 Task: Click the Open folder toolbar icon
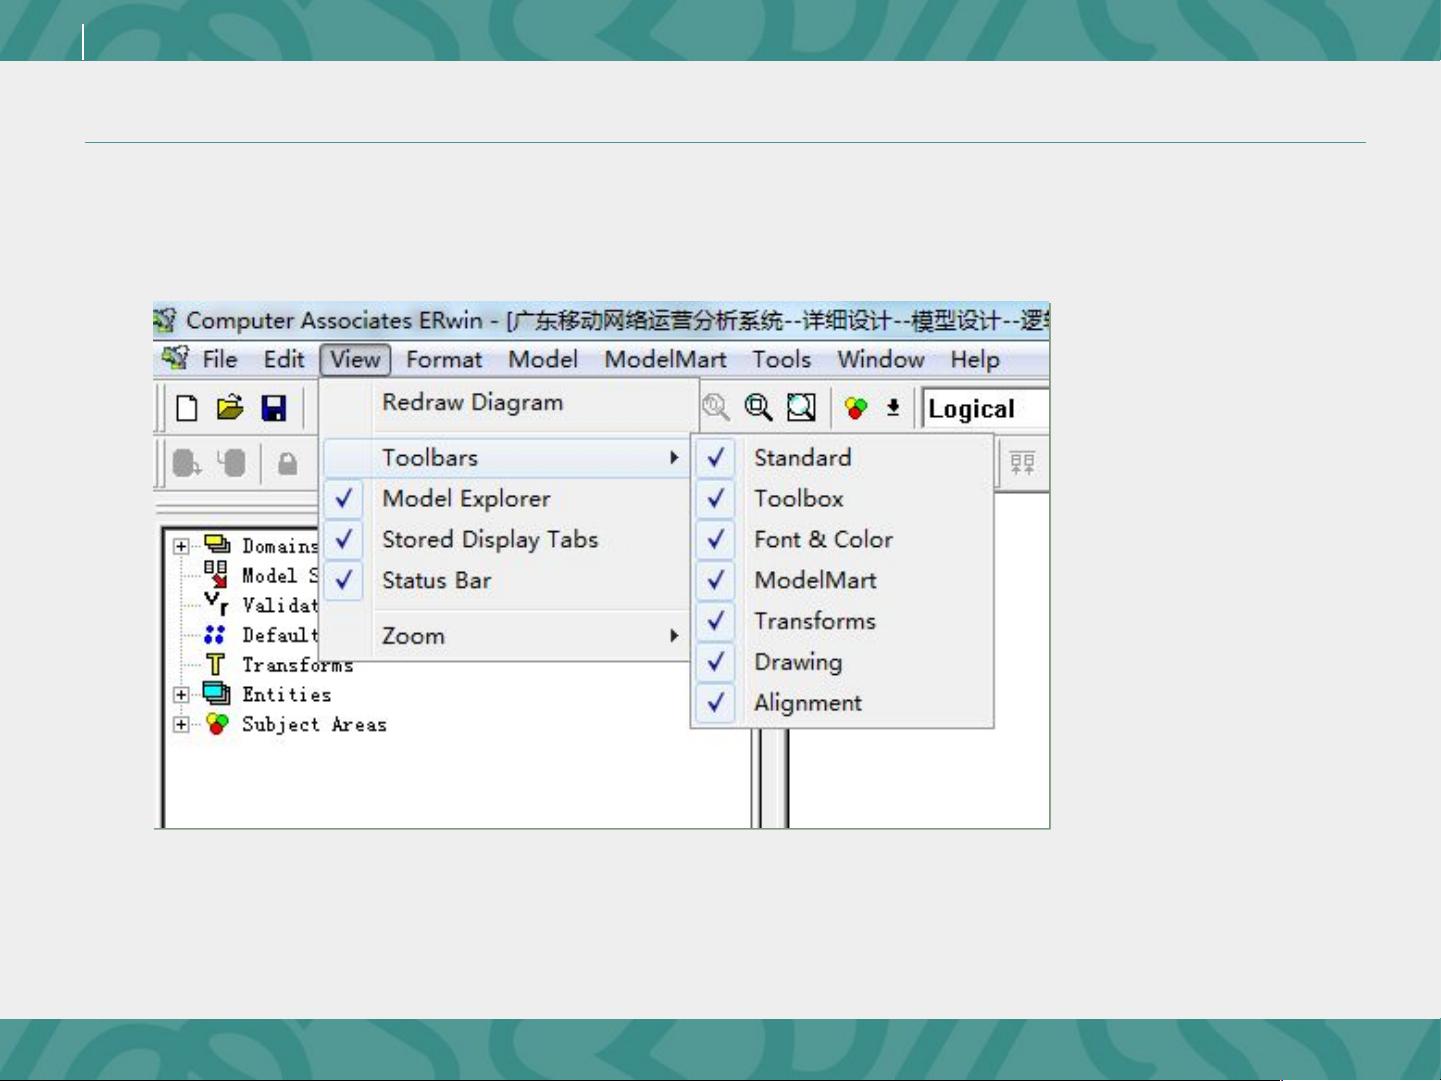[x=230, y=408]
